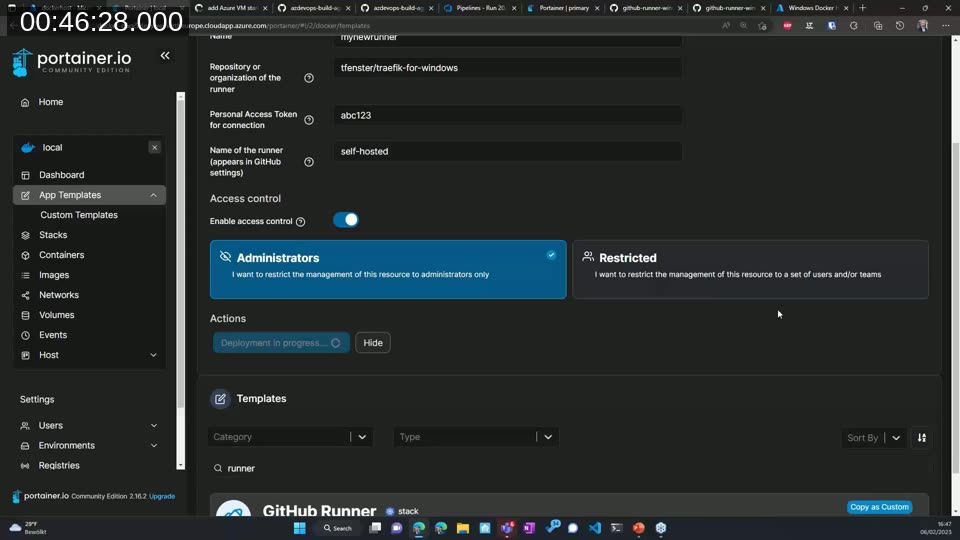The image size is (960, 540).
Task: Collapse the Portainer sidebar with double-chevron icon
Action: pyautogui.click(x=165, y=56)
